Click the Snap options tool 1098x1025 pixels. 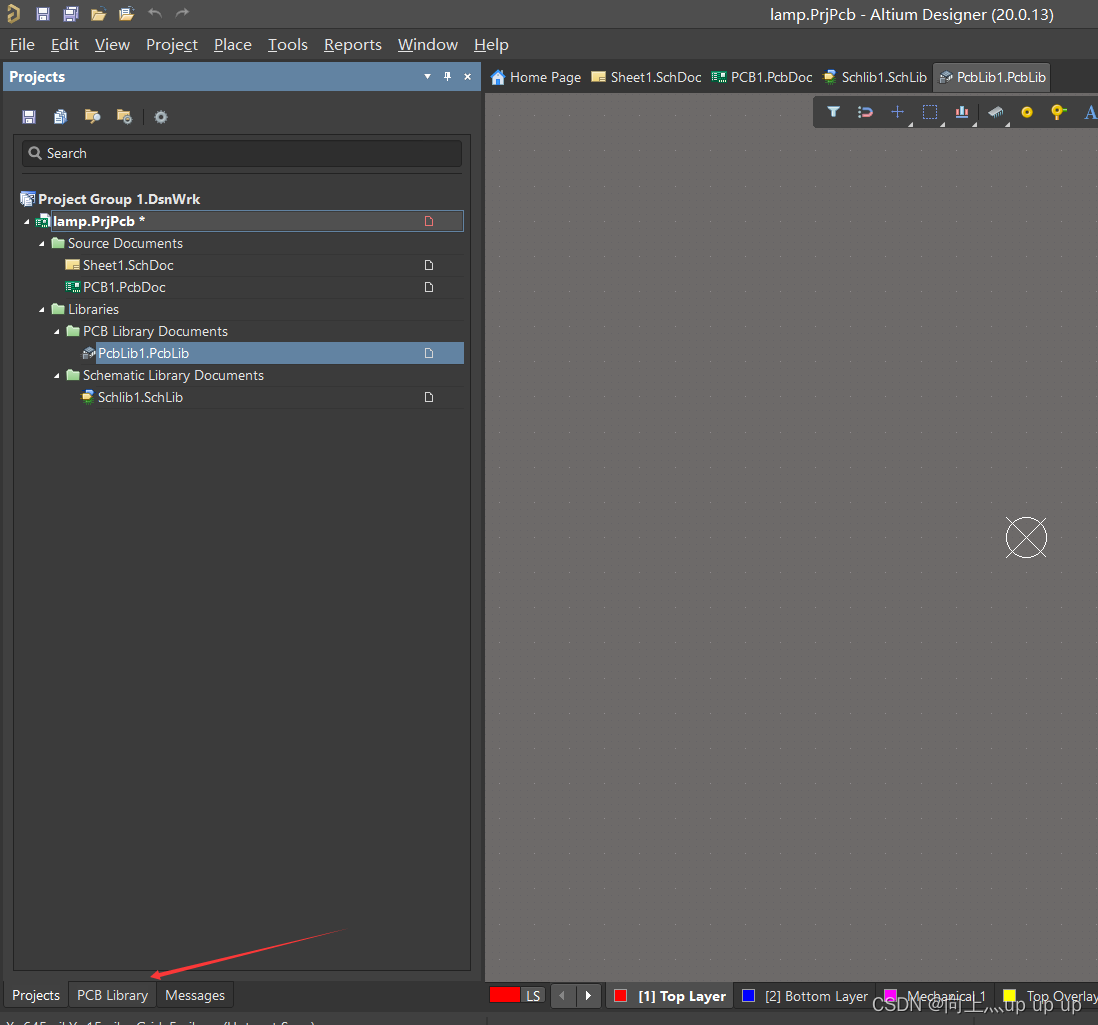click(865, 112)
